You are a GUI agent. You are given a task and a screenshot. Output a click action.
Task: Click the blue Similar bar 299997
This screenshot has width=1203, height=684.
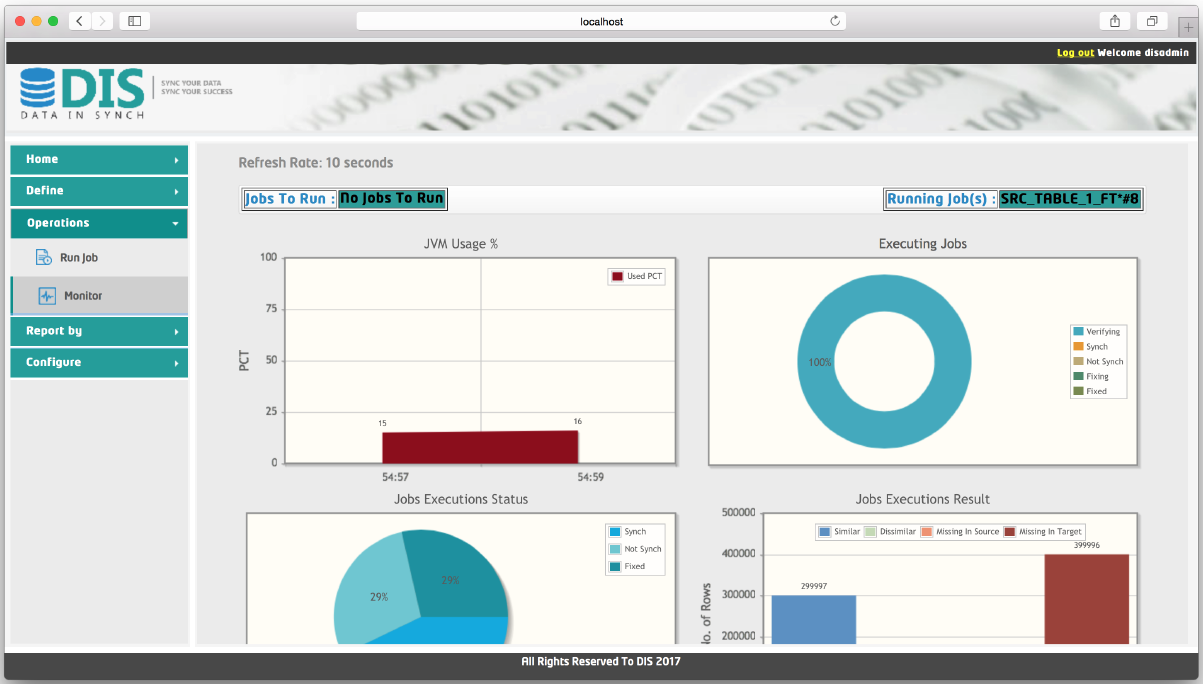coord(813,620)
